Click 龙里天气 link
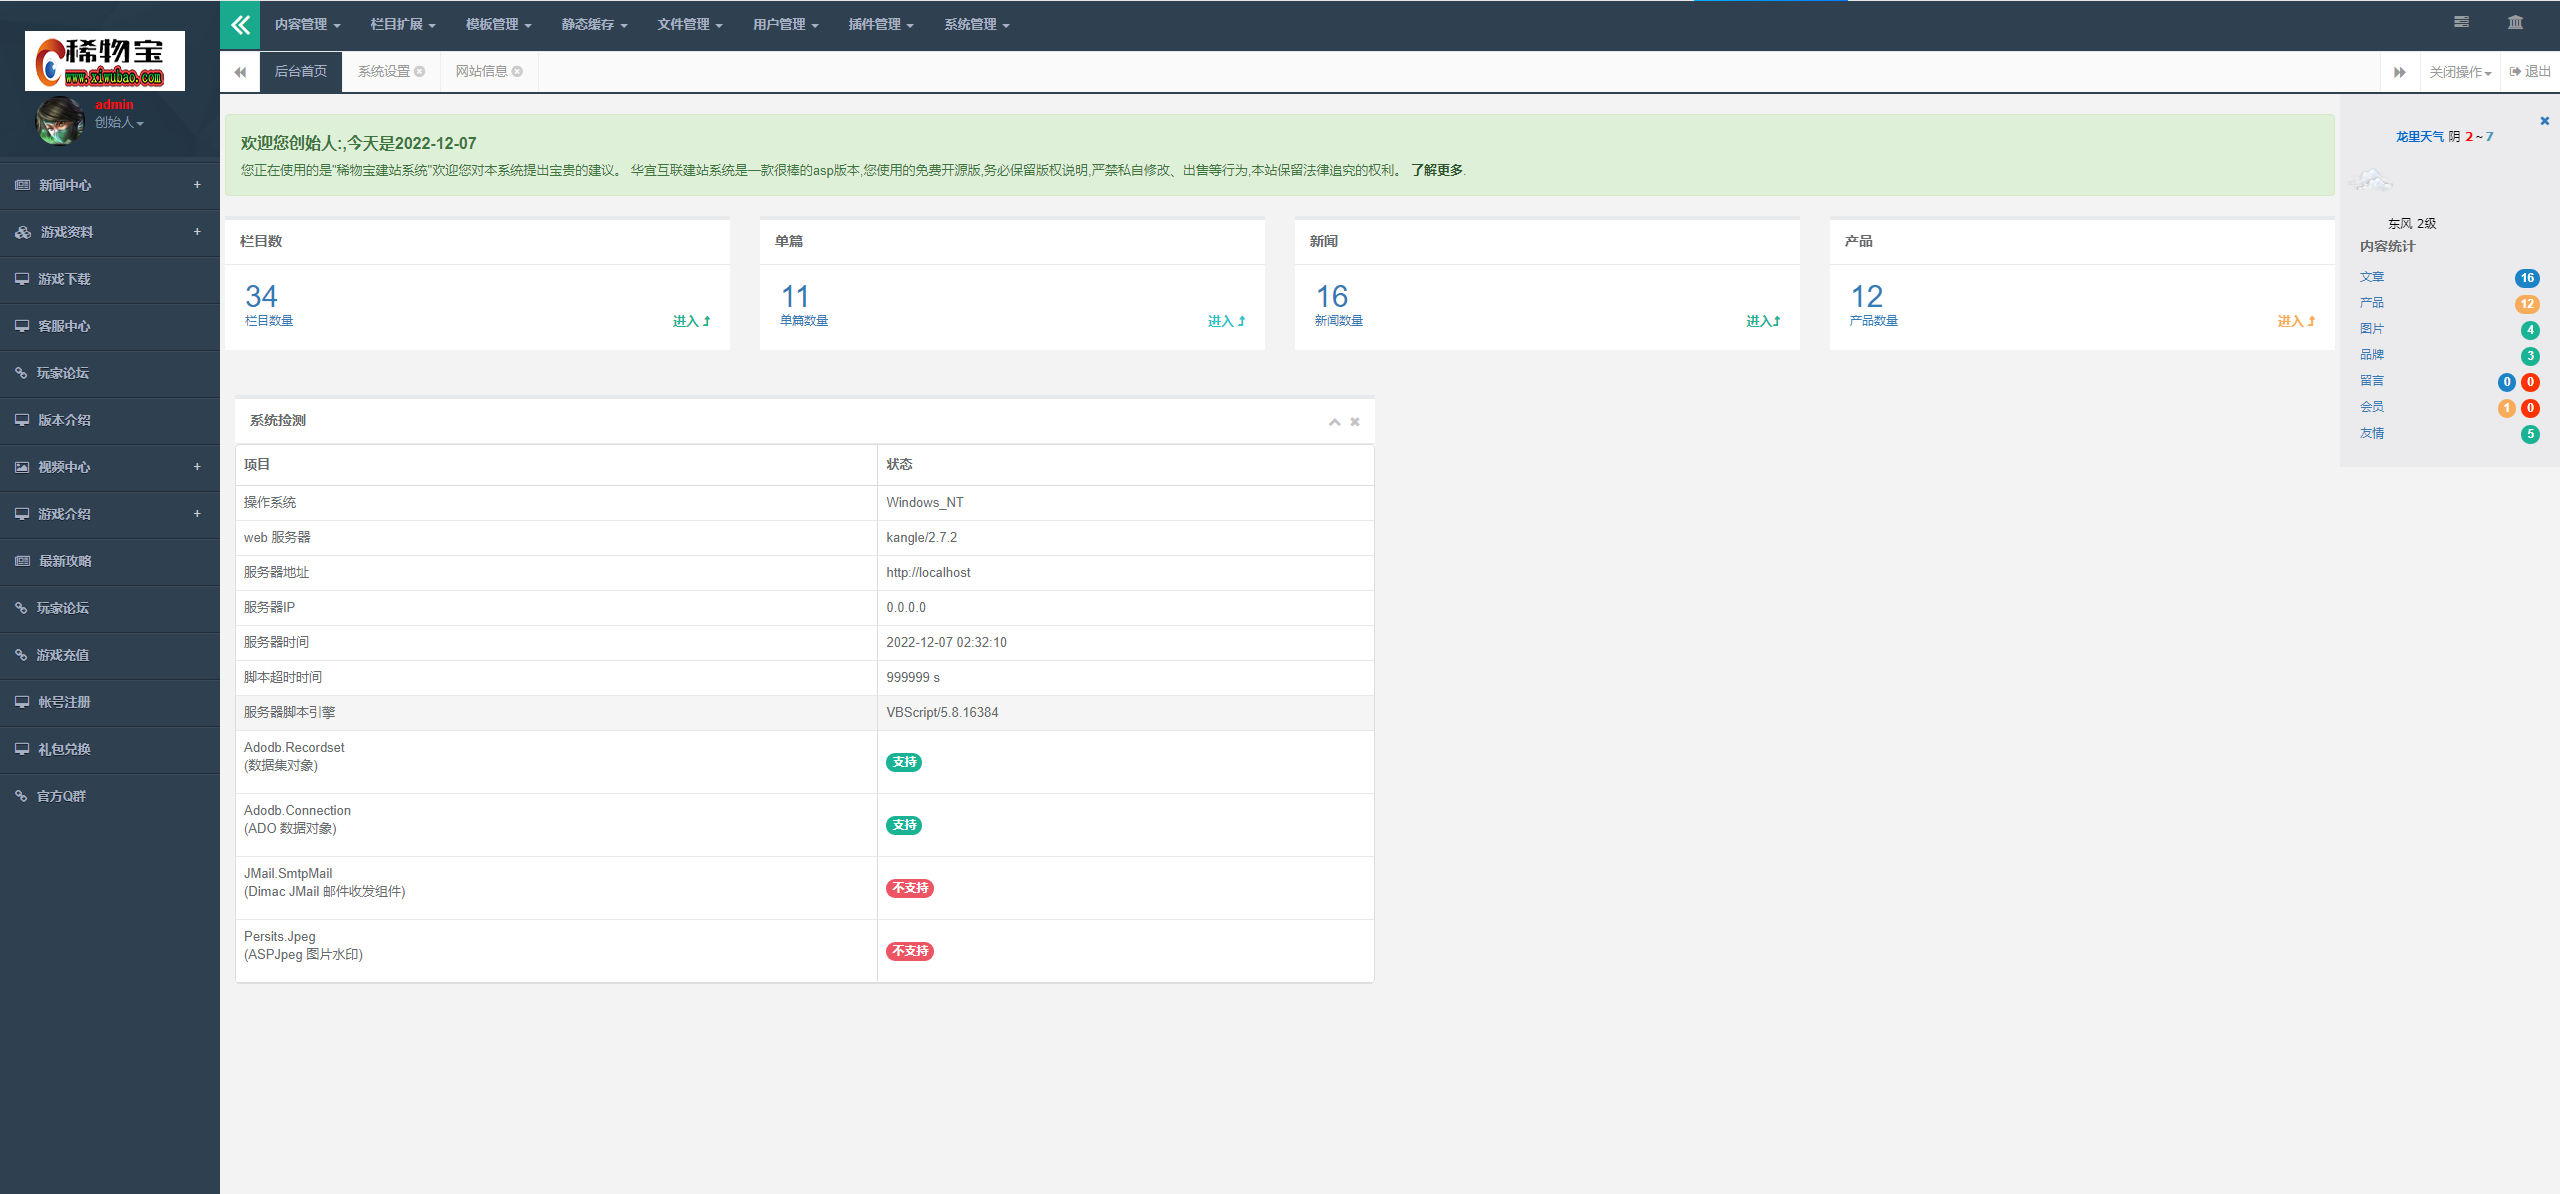This screenshot has width=2560, height=1194. pyautogui.click(x=2420, y=137)
